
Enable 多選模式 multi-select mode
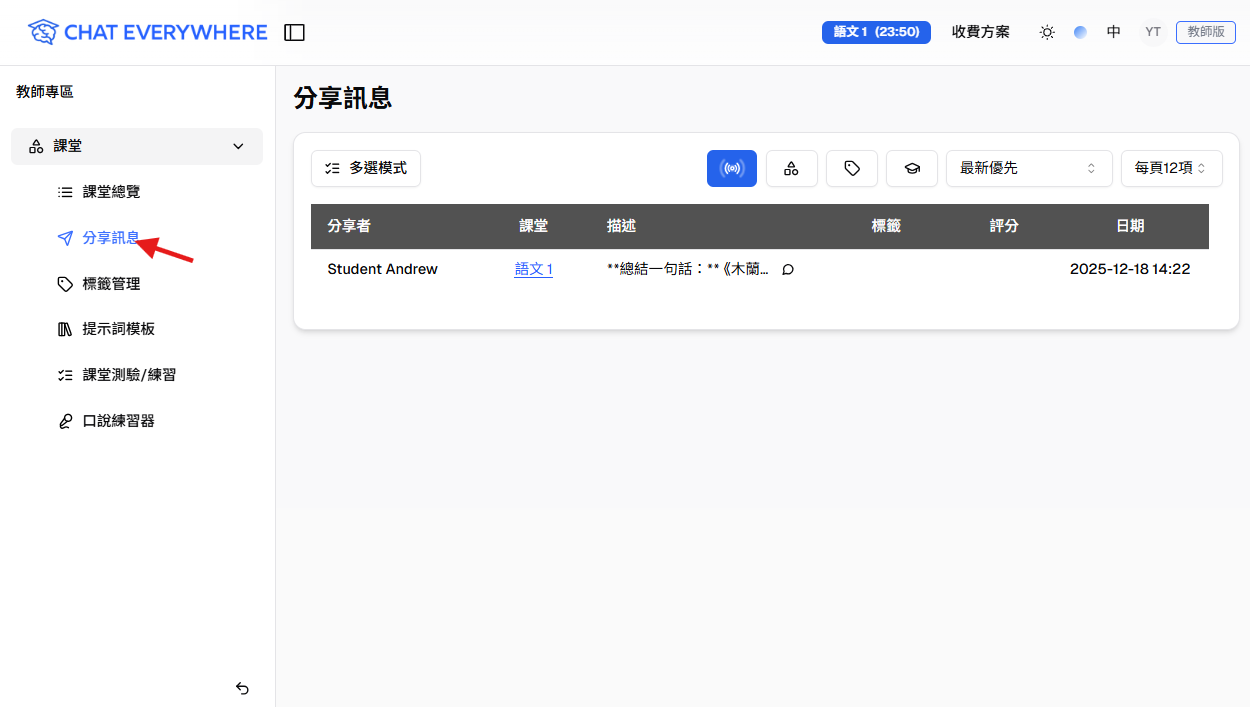(366, 168)
